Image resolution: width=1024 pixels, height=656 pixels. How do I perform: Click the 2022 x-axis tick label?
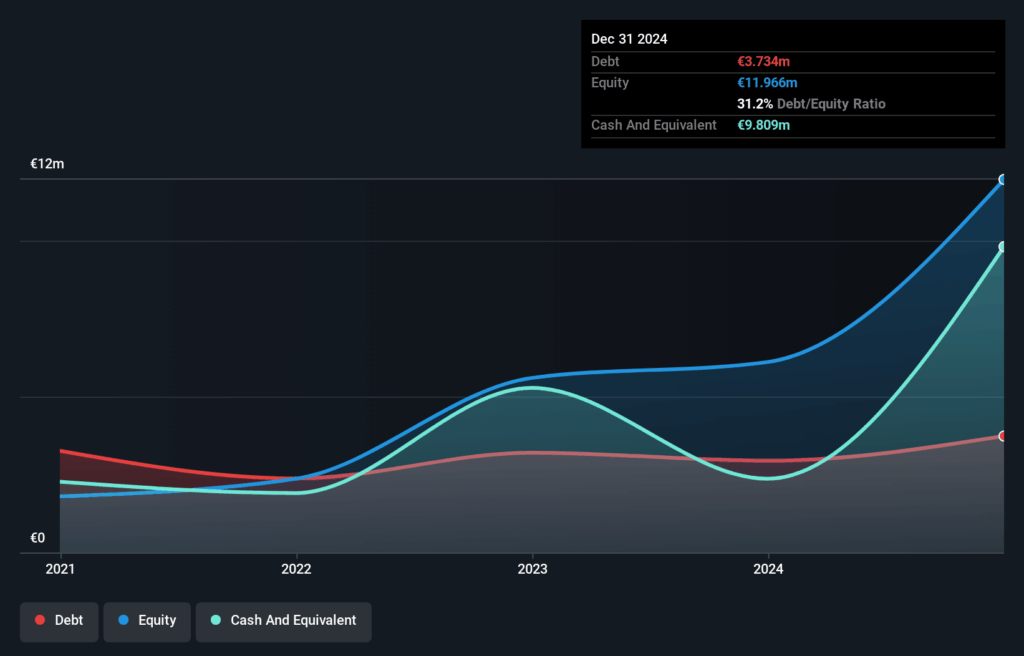(297, 570)
